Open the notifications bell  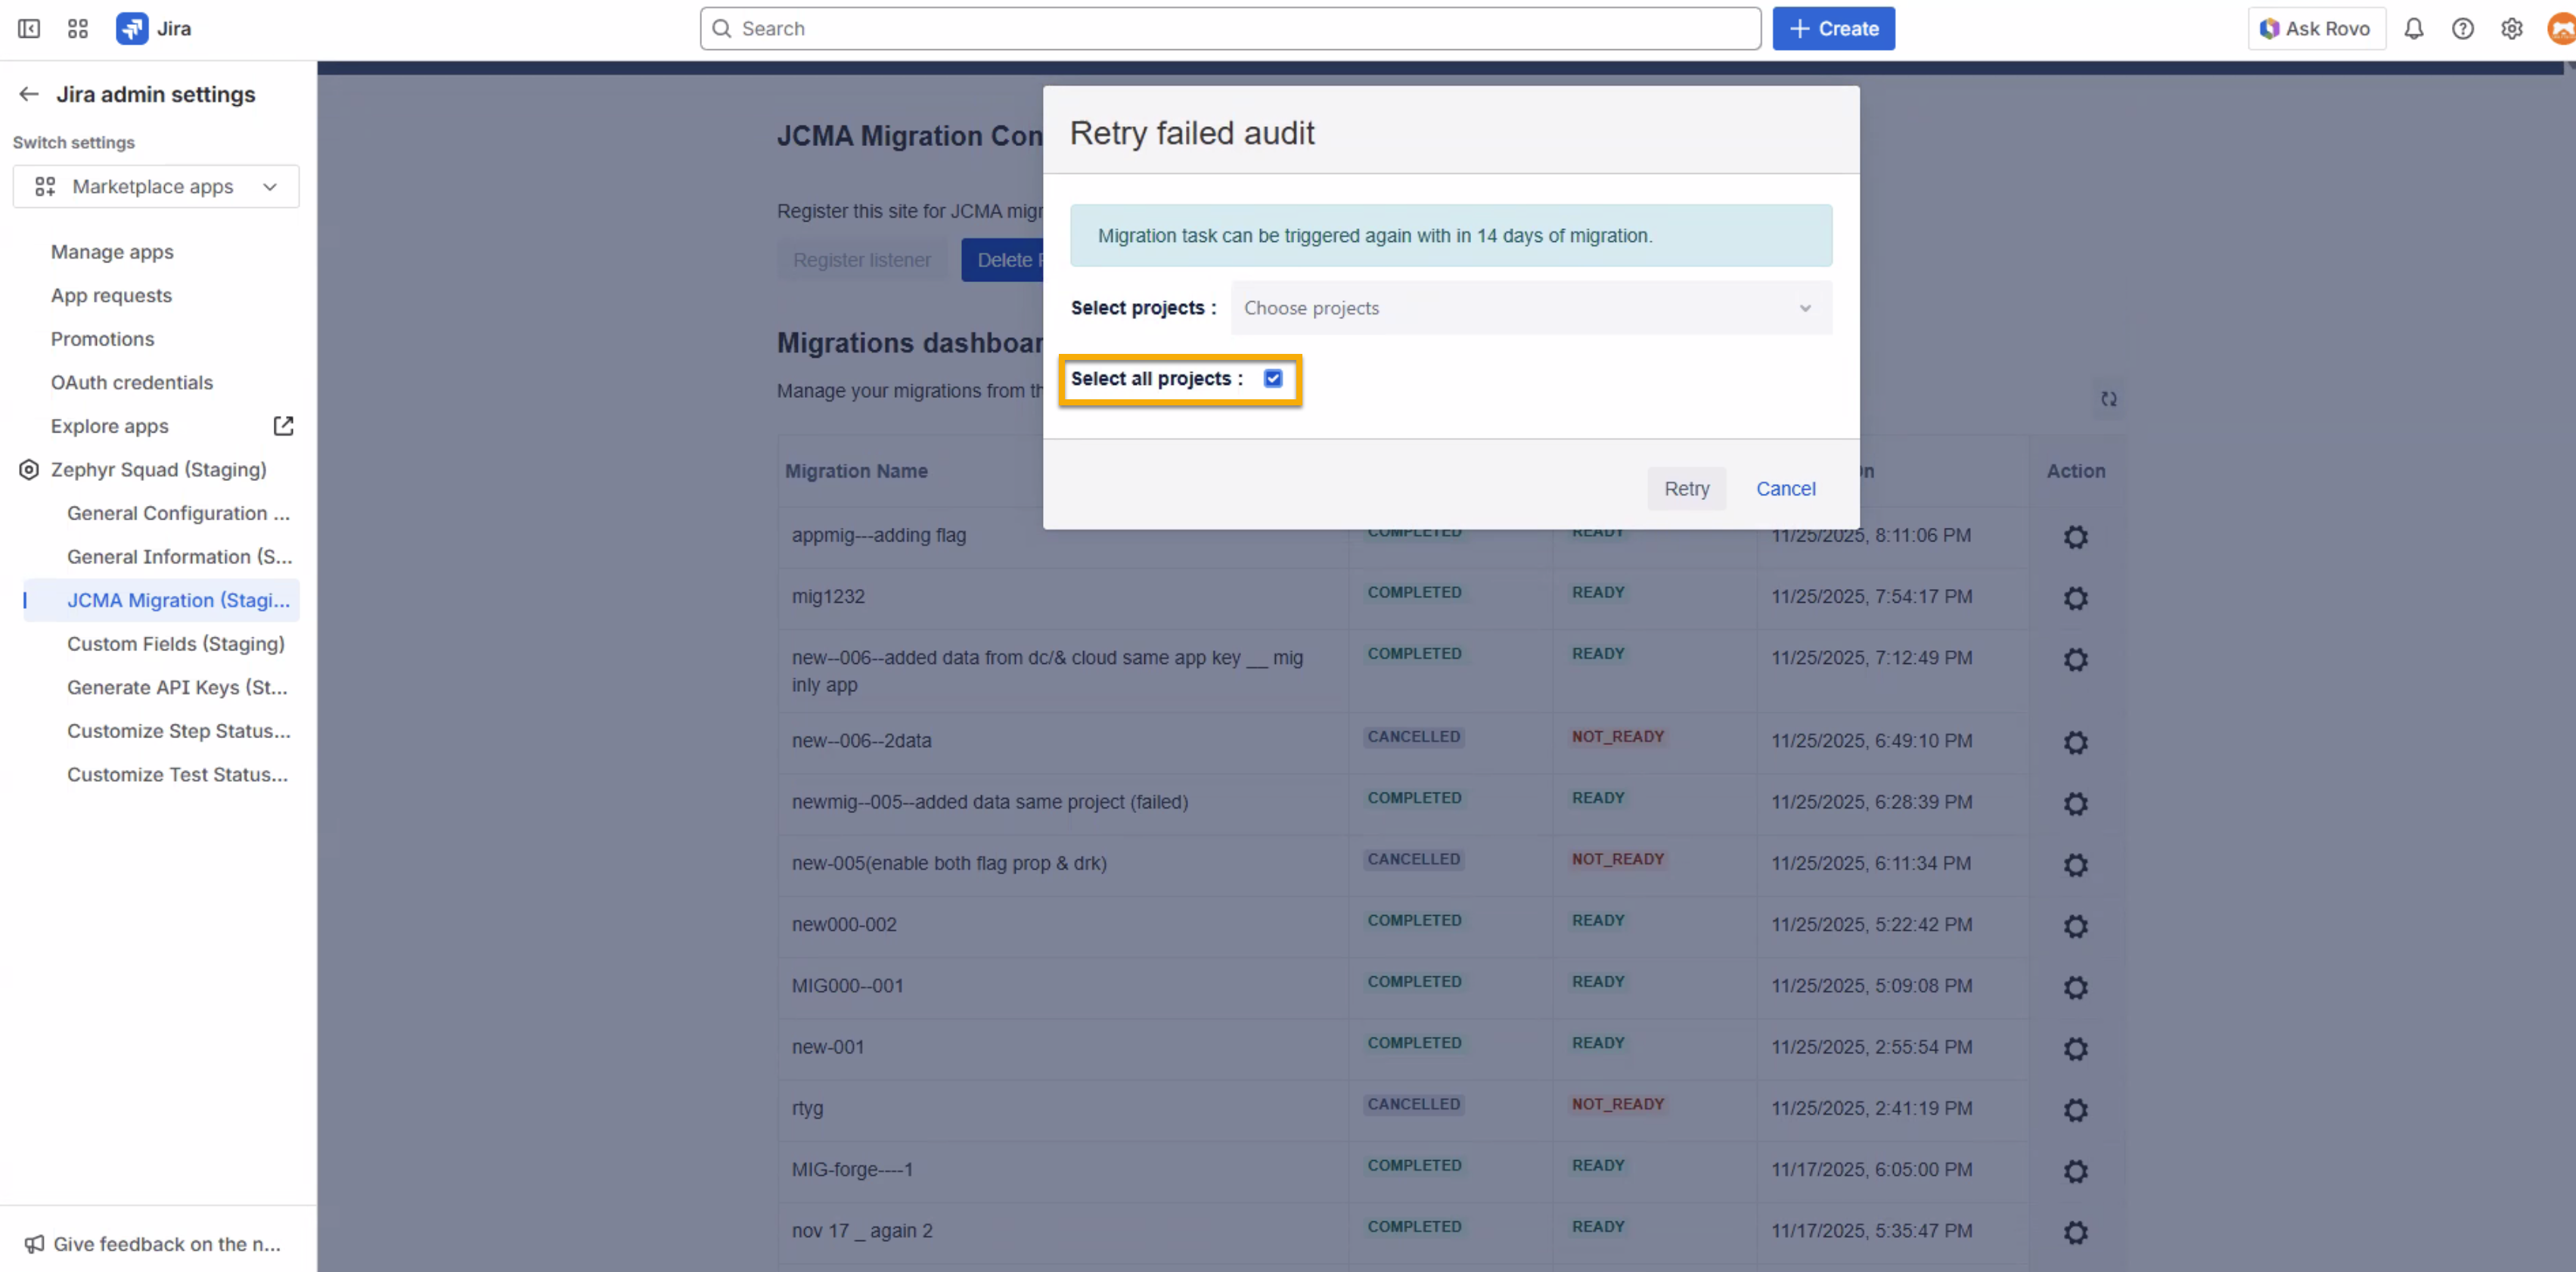(x=2413, y=29)
